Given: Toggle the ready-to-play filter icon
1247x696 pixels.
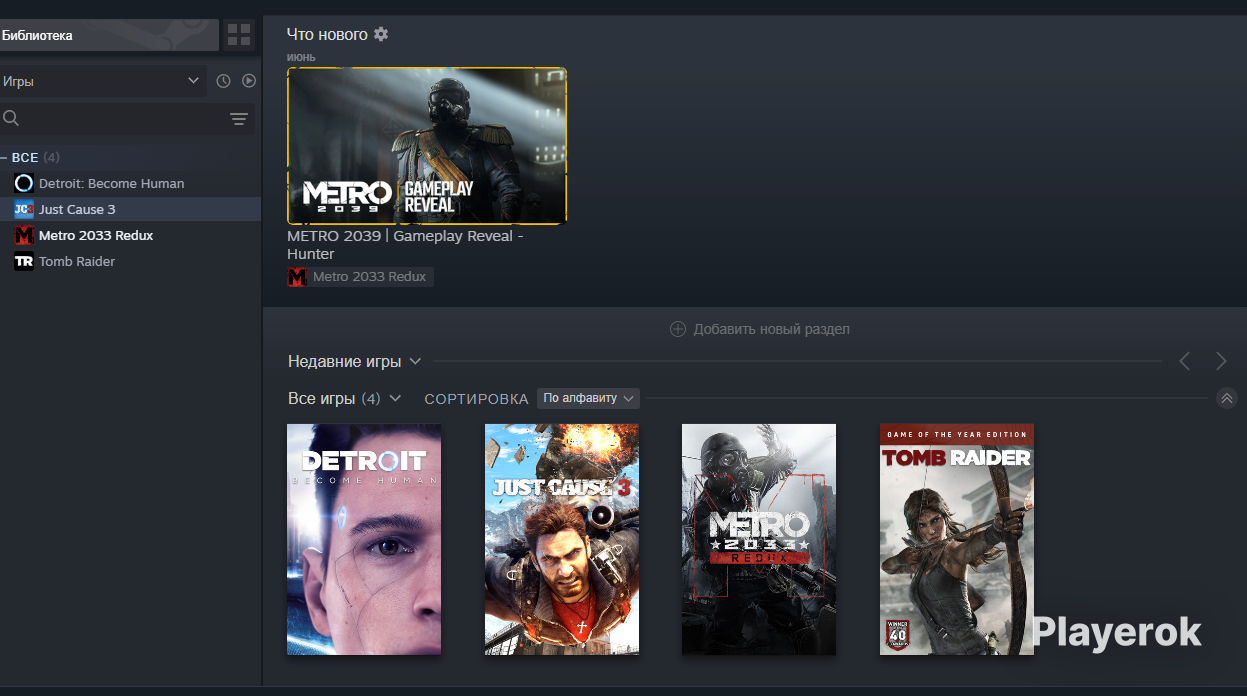Looking at the screenshot, I should 249,81.
